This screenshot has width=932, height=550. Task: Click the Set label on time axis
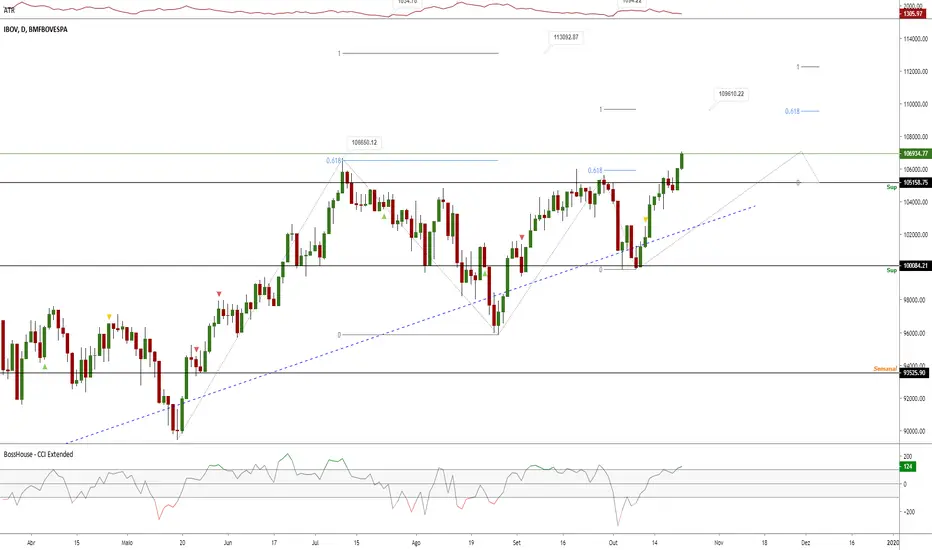pos(517,543)
